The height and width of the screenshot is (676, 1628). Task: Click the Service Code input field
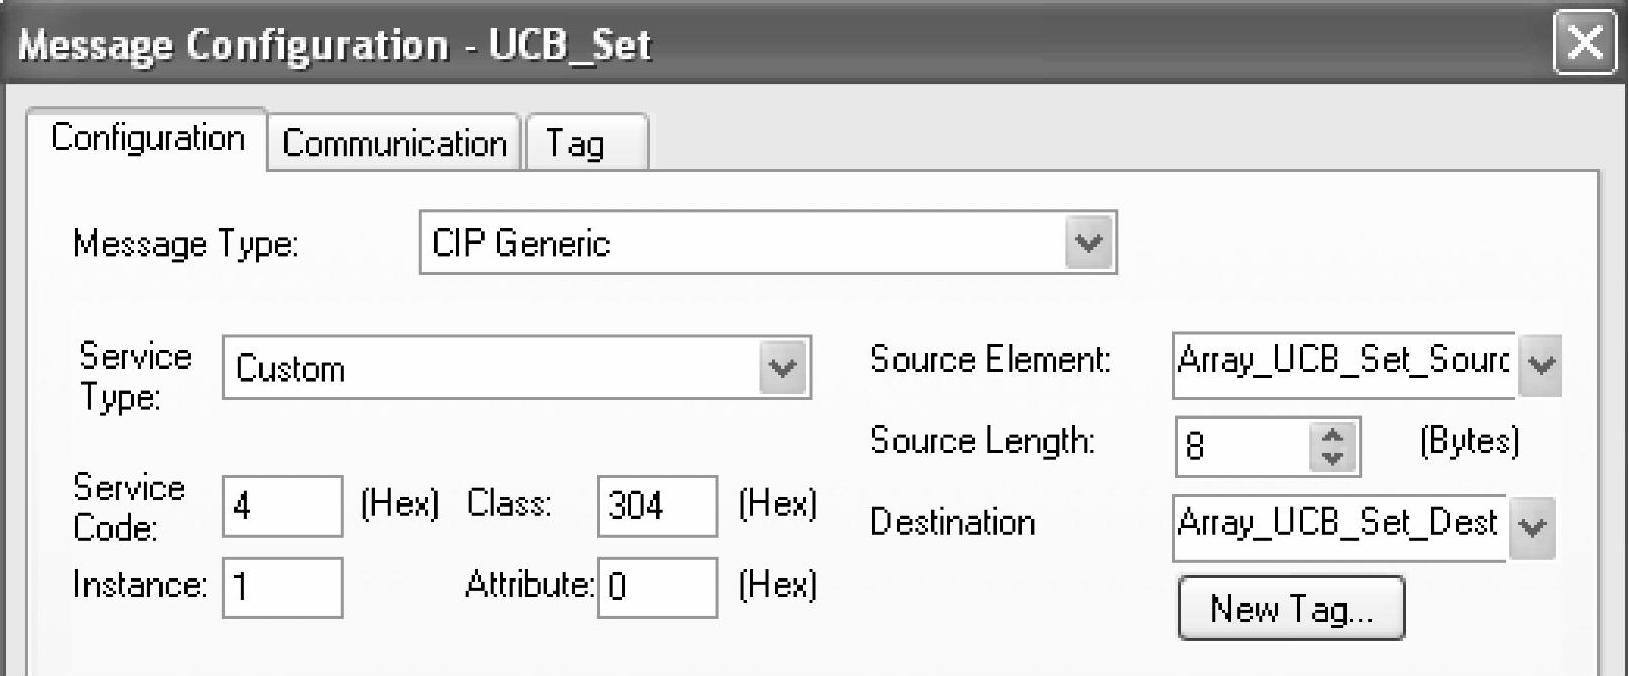tap(282, 506)
